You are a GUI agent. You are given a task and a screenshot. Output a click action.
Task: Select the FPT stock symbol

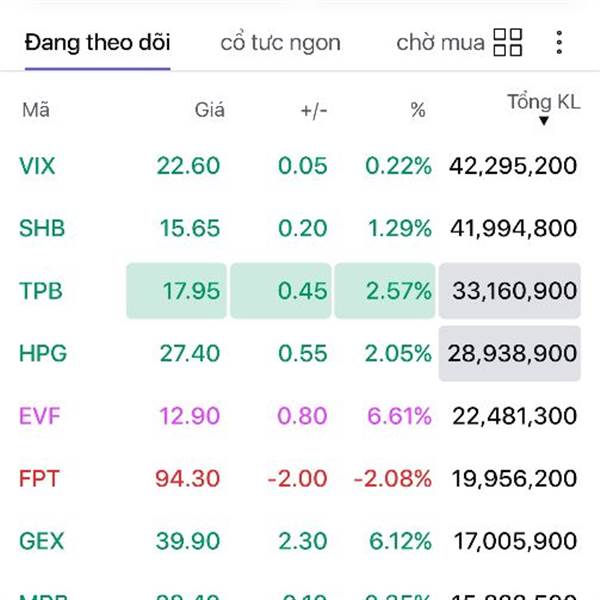tap(39, 478)
